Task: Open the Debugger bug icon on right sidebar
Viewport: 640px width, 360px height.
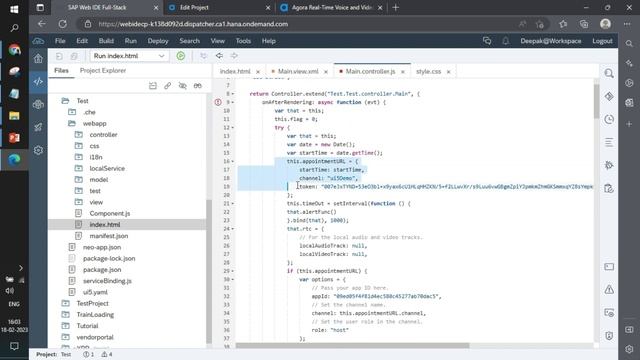Action: pos(609,165)
